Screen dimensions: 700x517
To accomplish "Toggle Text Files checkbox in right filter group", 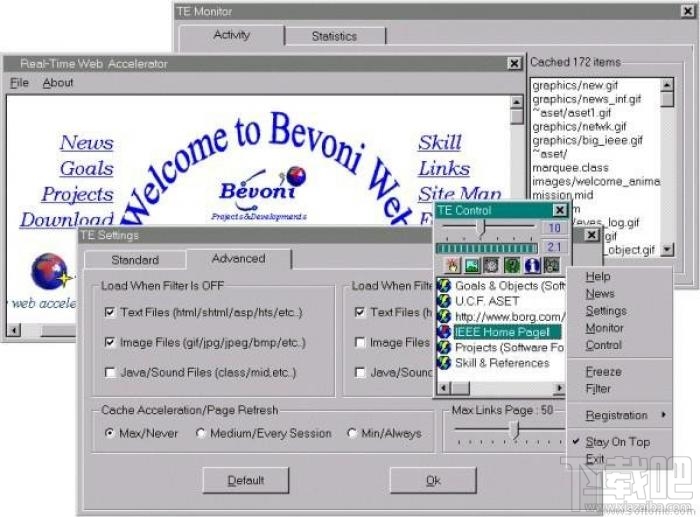I will 359,312.
